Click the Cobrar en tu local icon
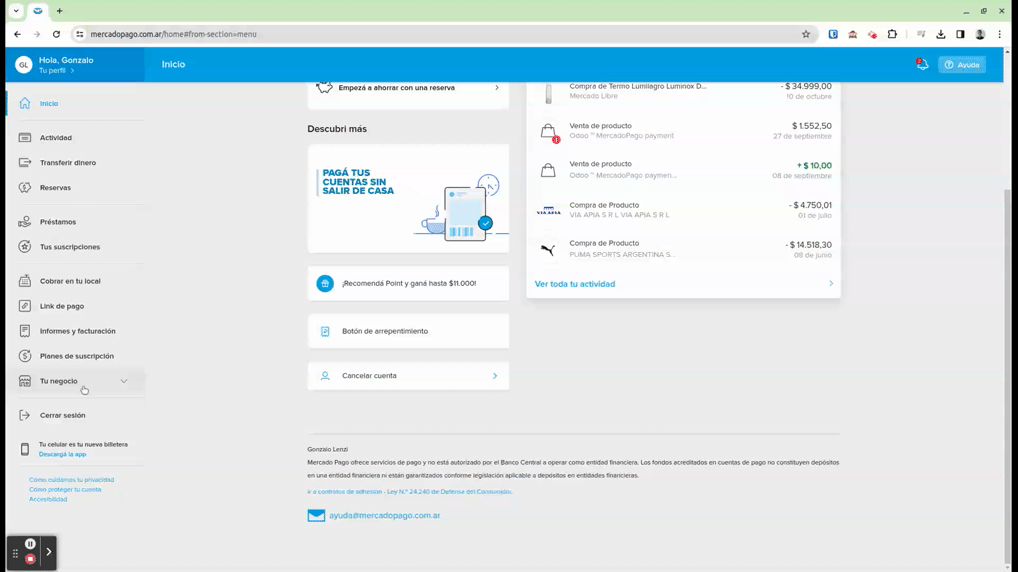The width and height of the screenshot is (1018, 572). (25, 281)
